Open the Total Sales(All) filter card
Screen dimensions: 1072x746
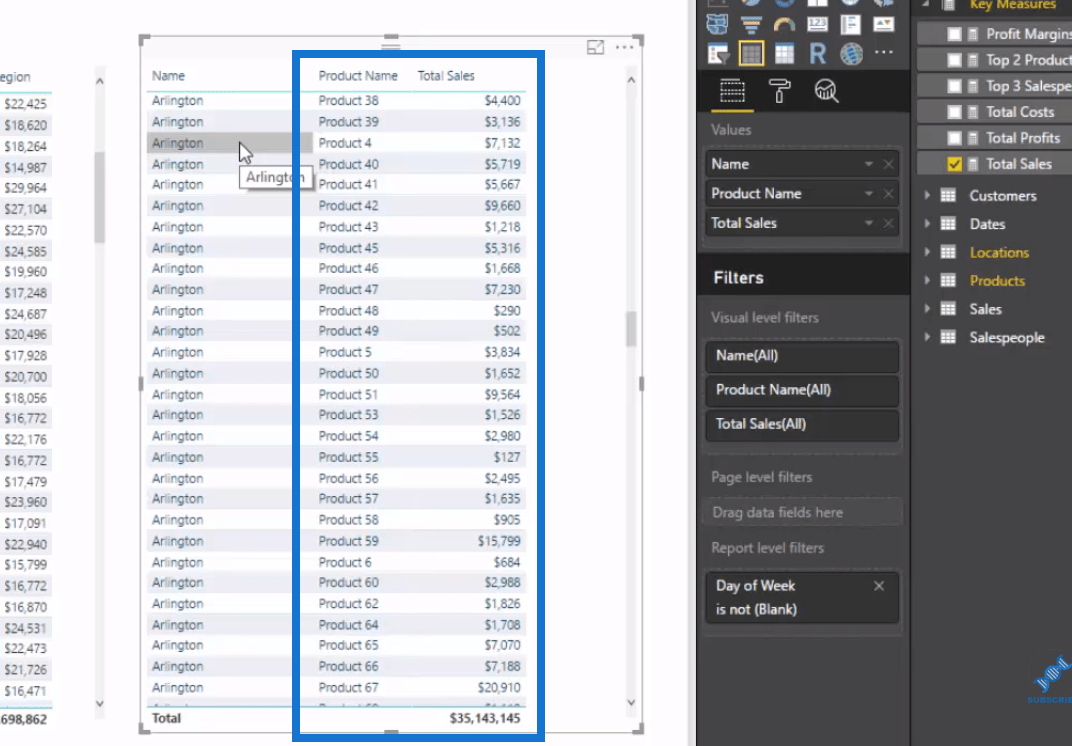[802, 424]
